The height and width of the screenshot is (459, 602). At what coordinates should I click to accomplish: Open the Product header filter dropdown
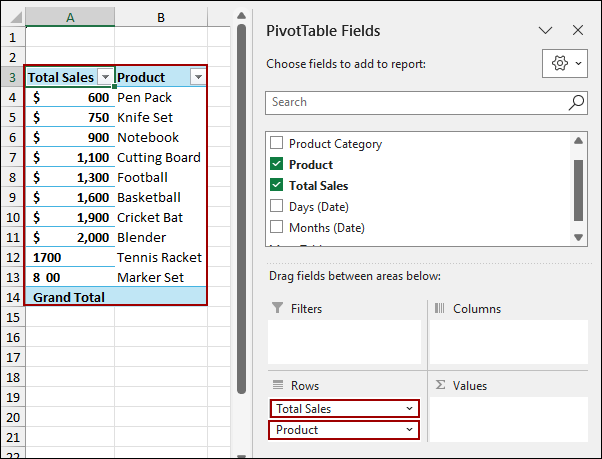198,77
